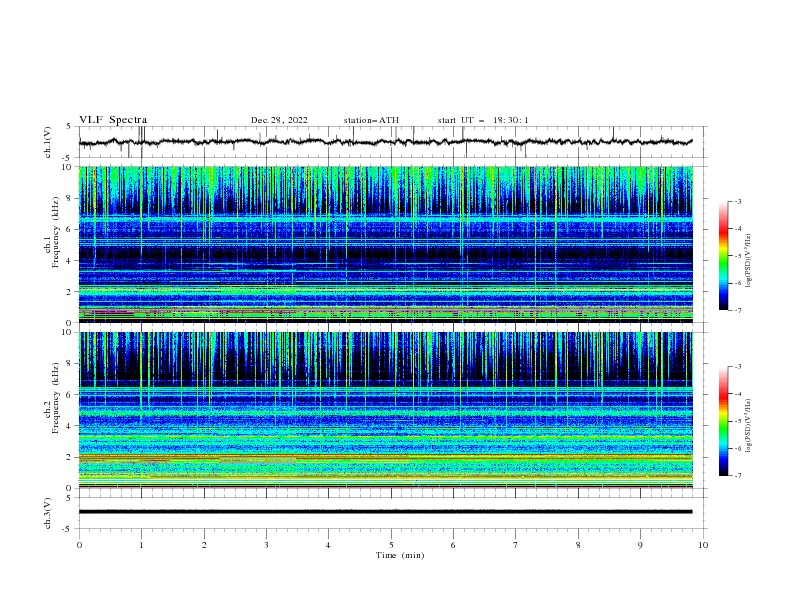Click the "ch.2 Frequency (kHz)" axis label
This screenshot has width=792, height=612.
click(x=52, y=397)
